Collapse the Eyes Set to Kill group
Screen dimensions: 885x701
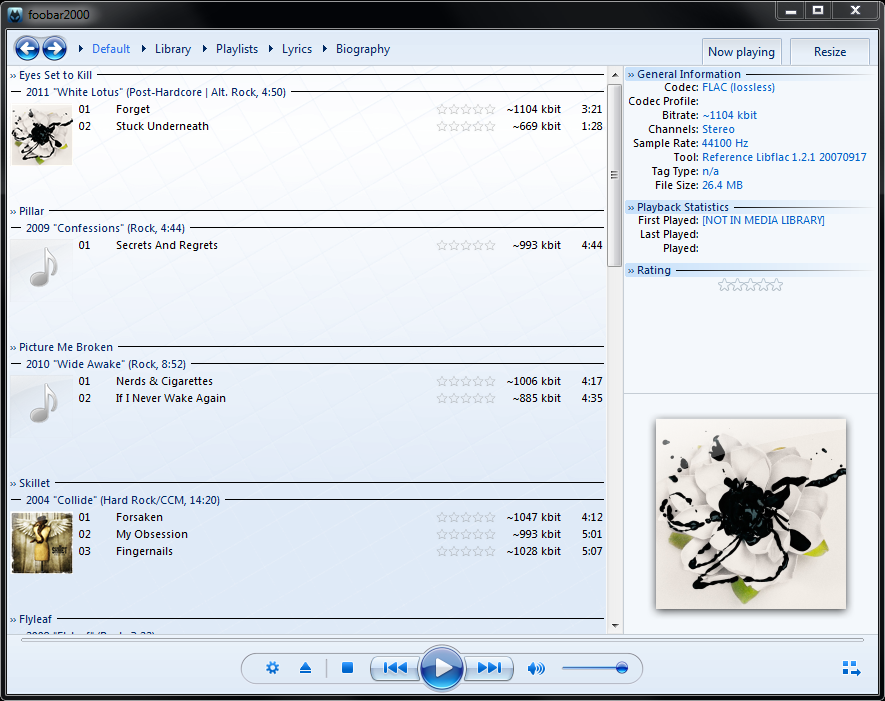[x=14, y=76]
